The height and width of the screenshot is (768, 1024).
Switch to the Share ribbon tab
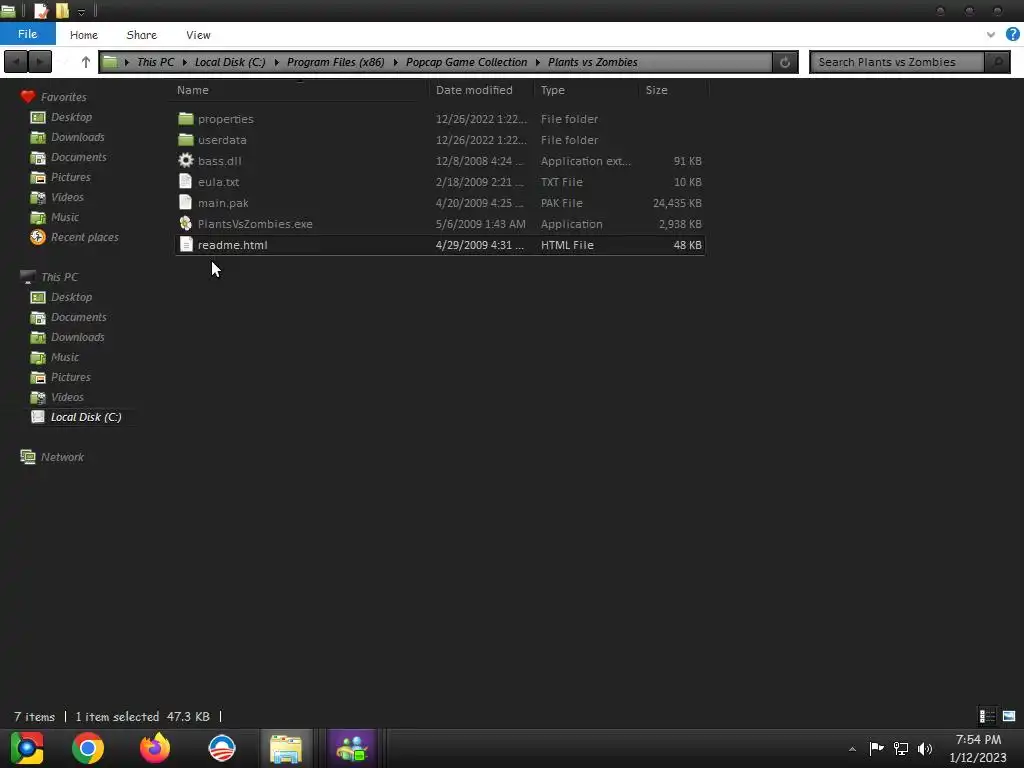tap(141, 35)
